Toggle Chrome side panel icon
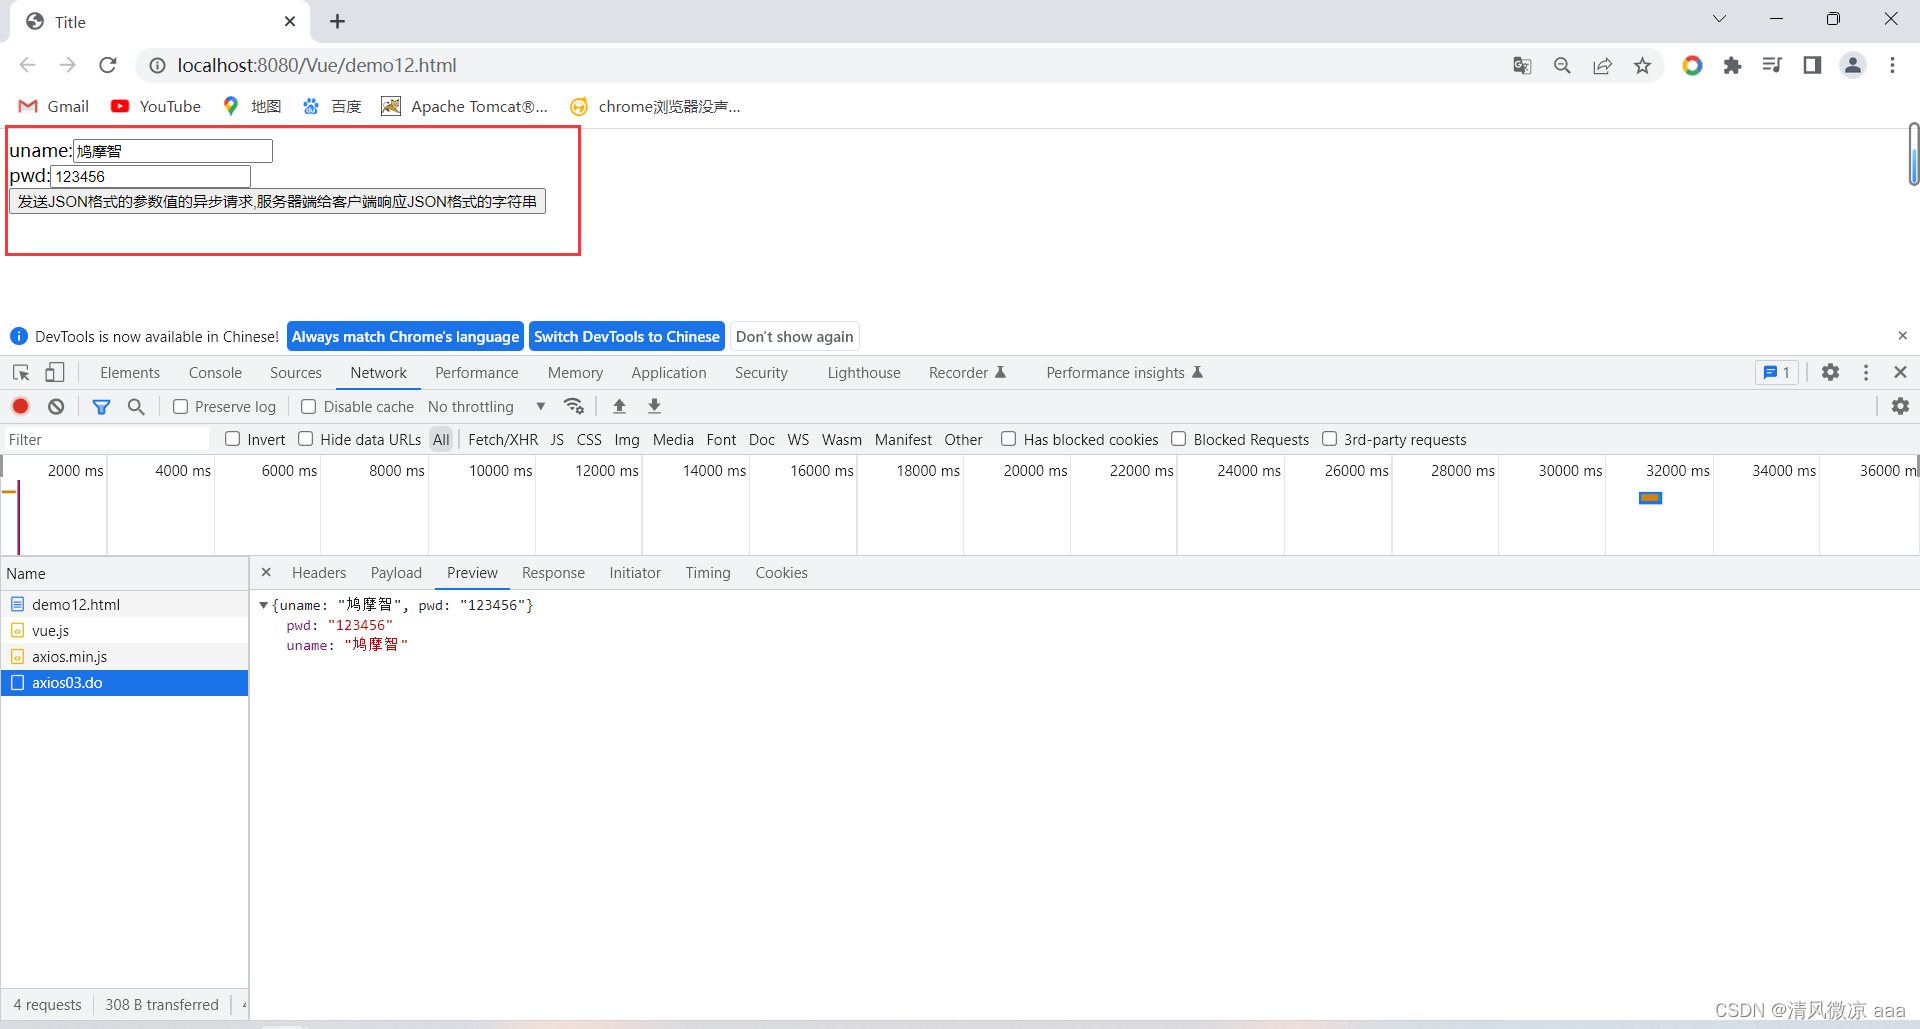Viewport: 1920px width, 1029px height. coord(1812,65)
